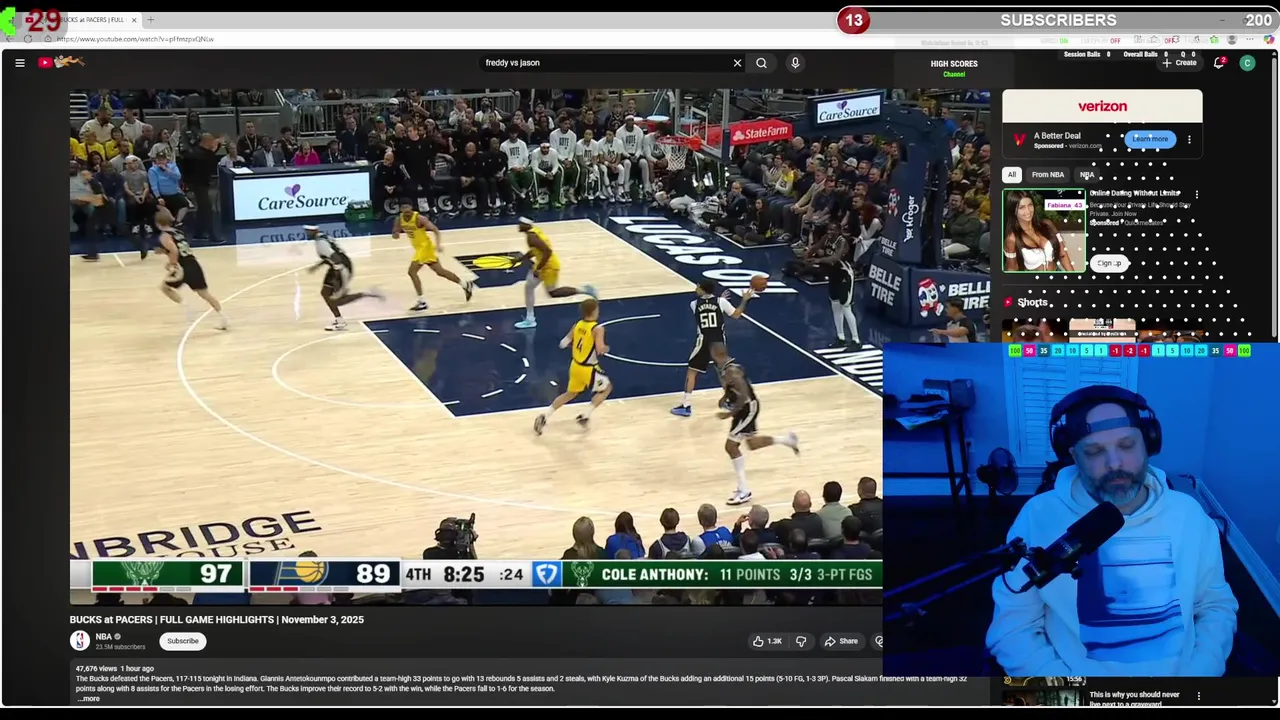Viewport: 1280px width, 720px height.
Task: Select the NBA filter chip
Action: 1087,175
